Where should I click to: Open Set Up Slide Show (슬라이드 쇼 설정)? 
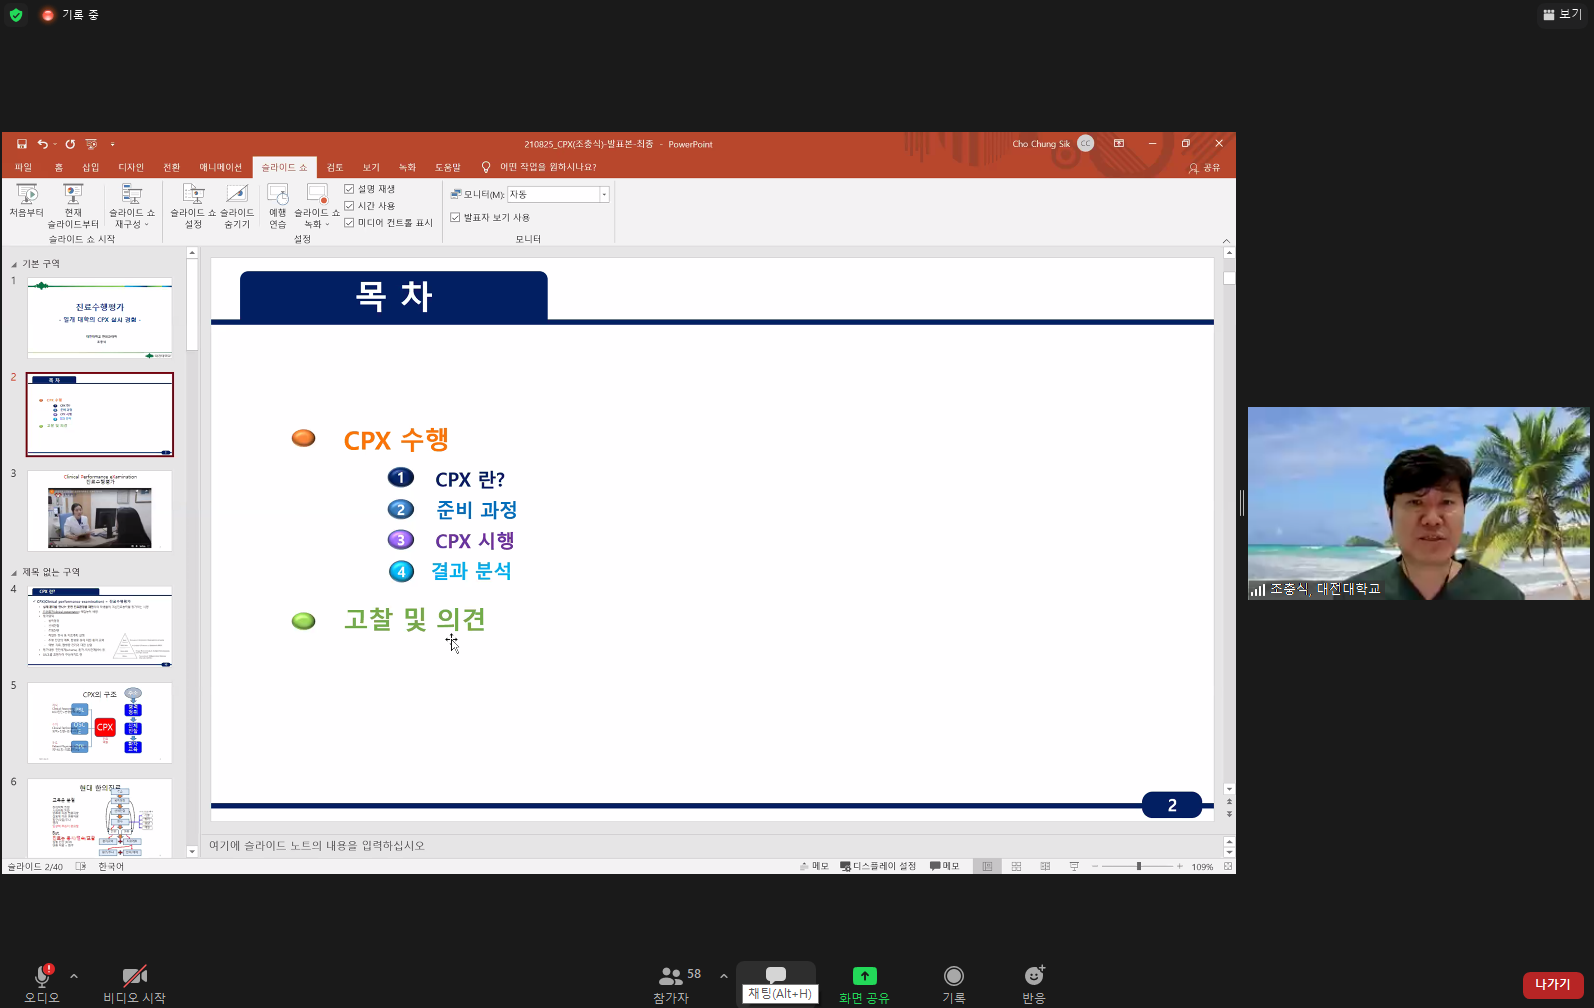pyautogui.click(x=193, y=206)
